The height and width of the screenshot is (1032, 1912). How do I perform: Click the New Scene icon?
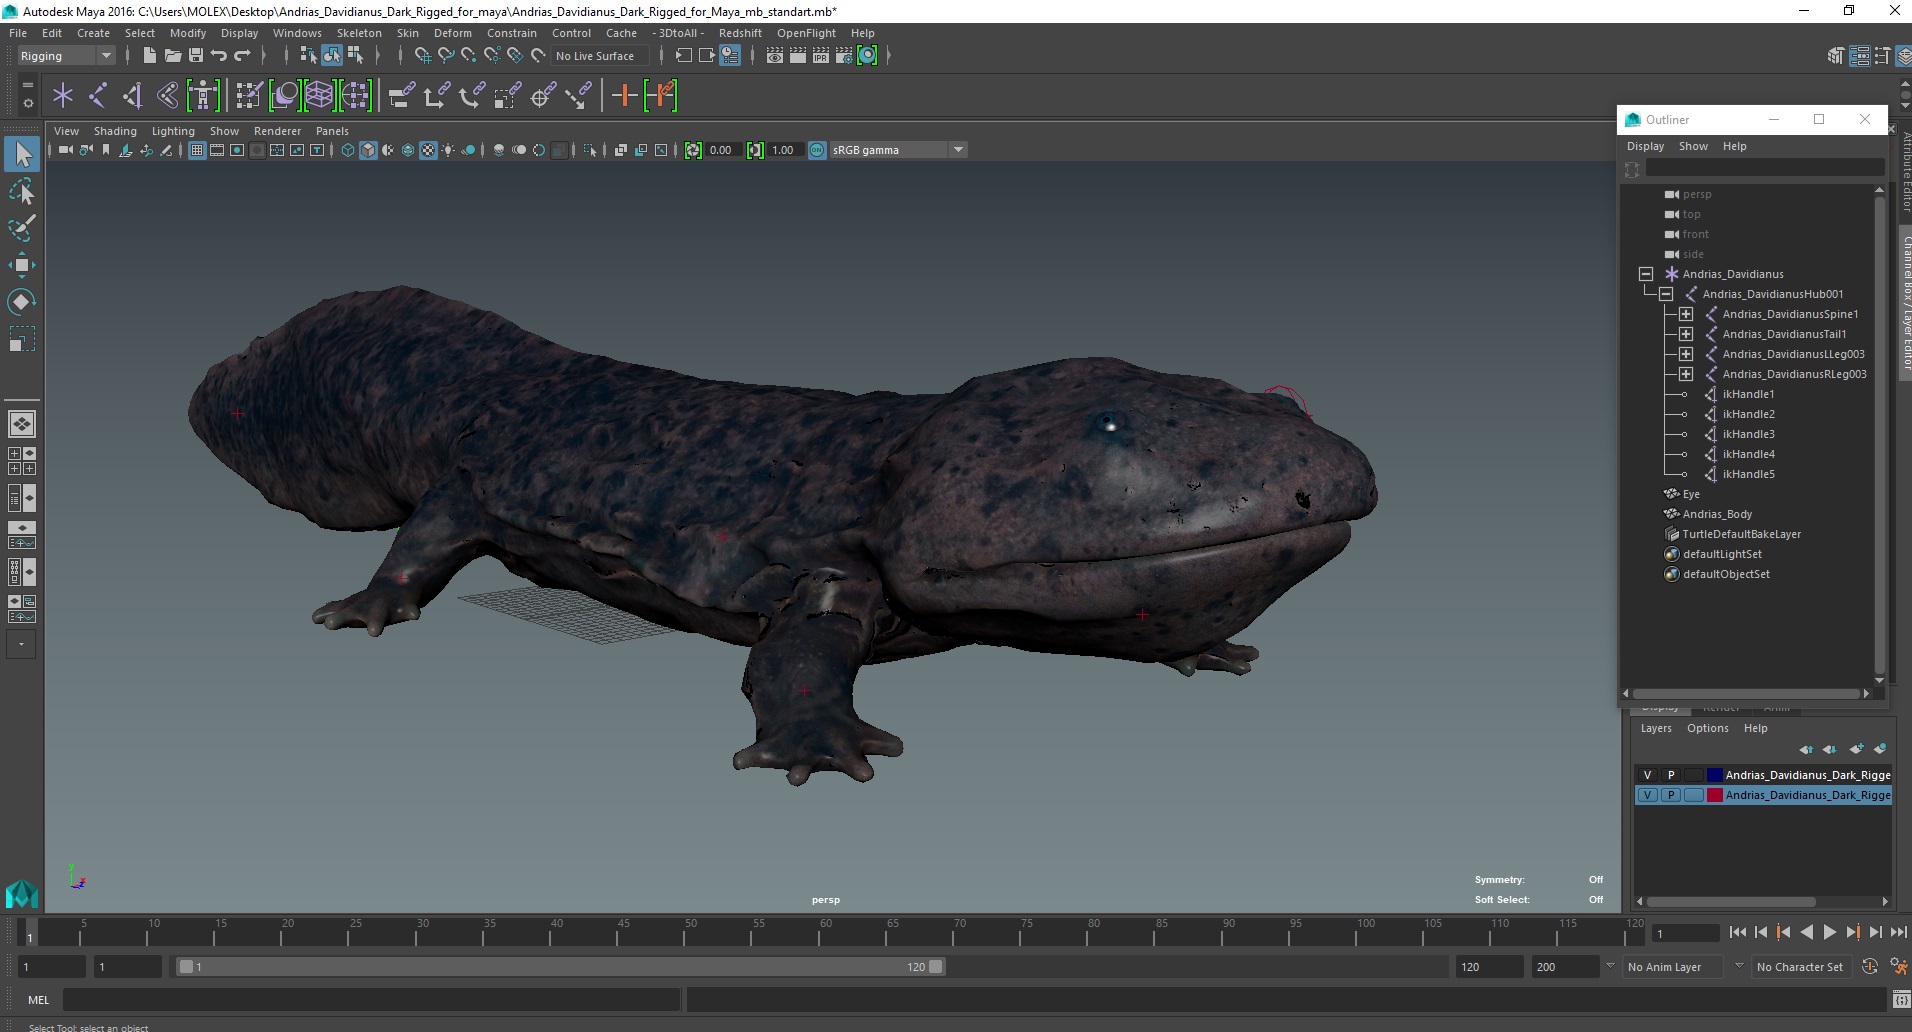[x=149, y=56]
